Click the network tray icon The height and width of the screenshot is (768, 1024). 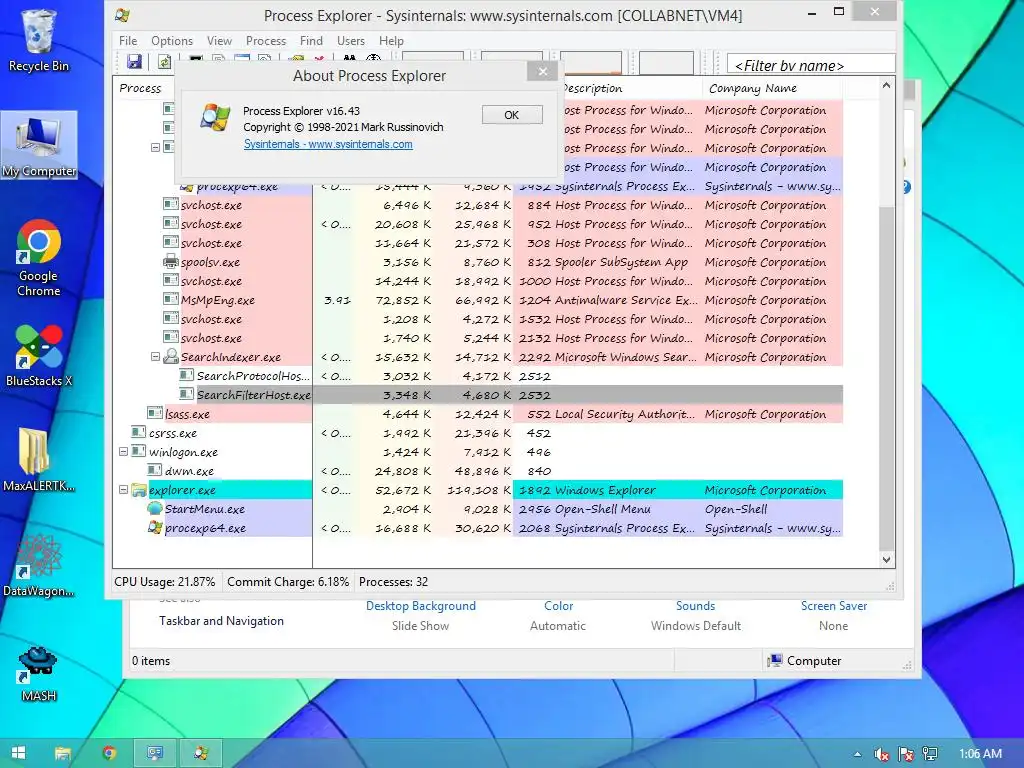pos(930,754)
